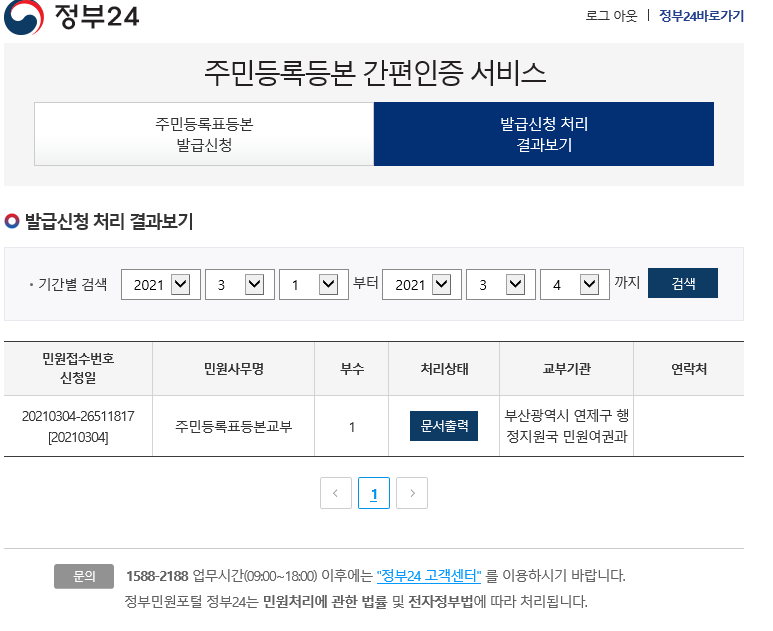This screenshot has width=773, height=631.
Task: Click the 부수 value 1 cell
Action: coord(352,427)
